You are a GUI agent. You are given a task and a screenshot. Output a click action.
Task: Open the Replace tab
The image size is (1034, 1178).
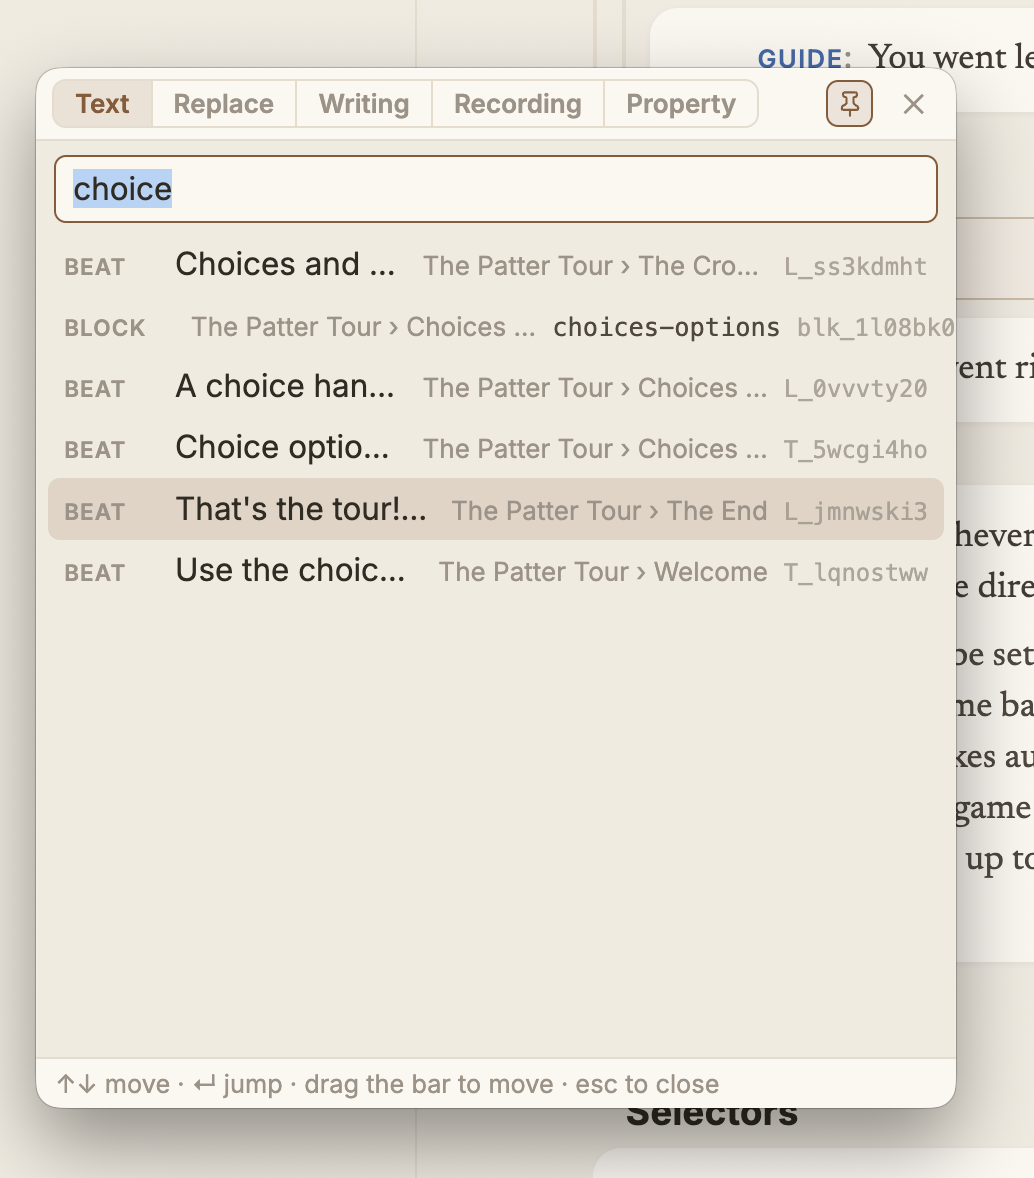coord(224,104)
